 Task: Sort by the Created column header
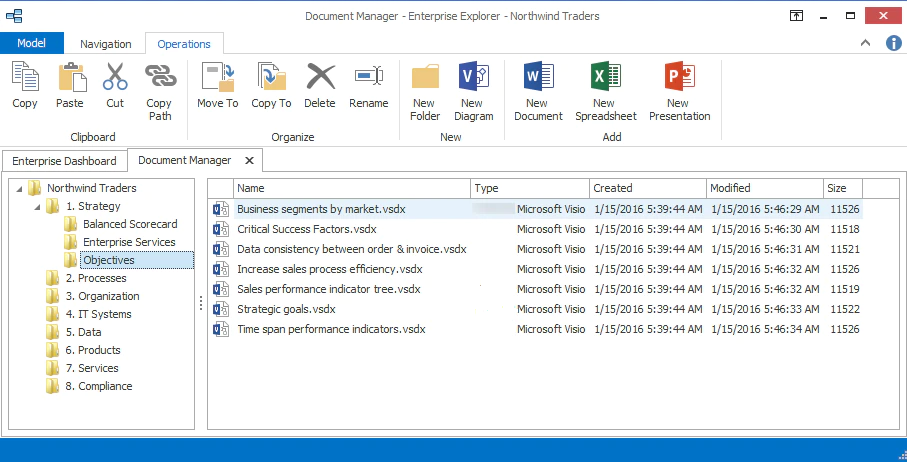click(x=648, y=188)
